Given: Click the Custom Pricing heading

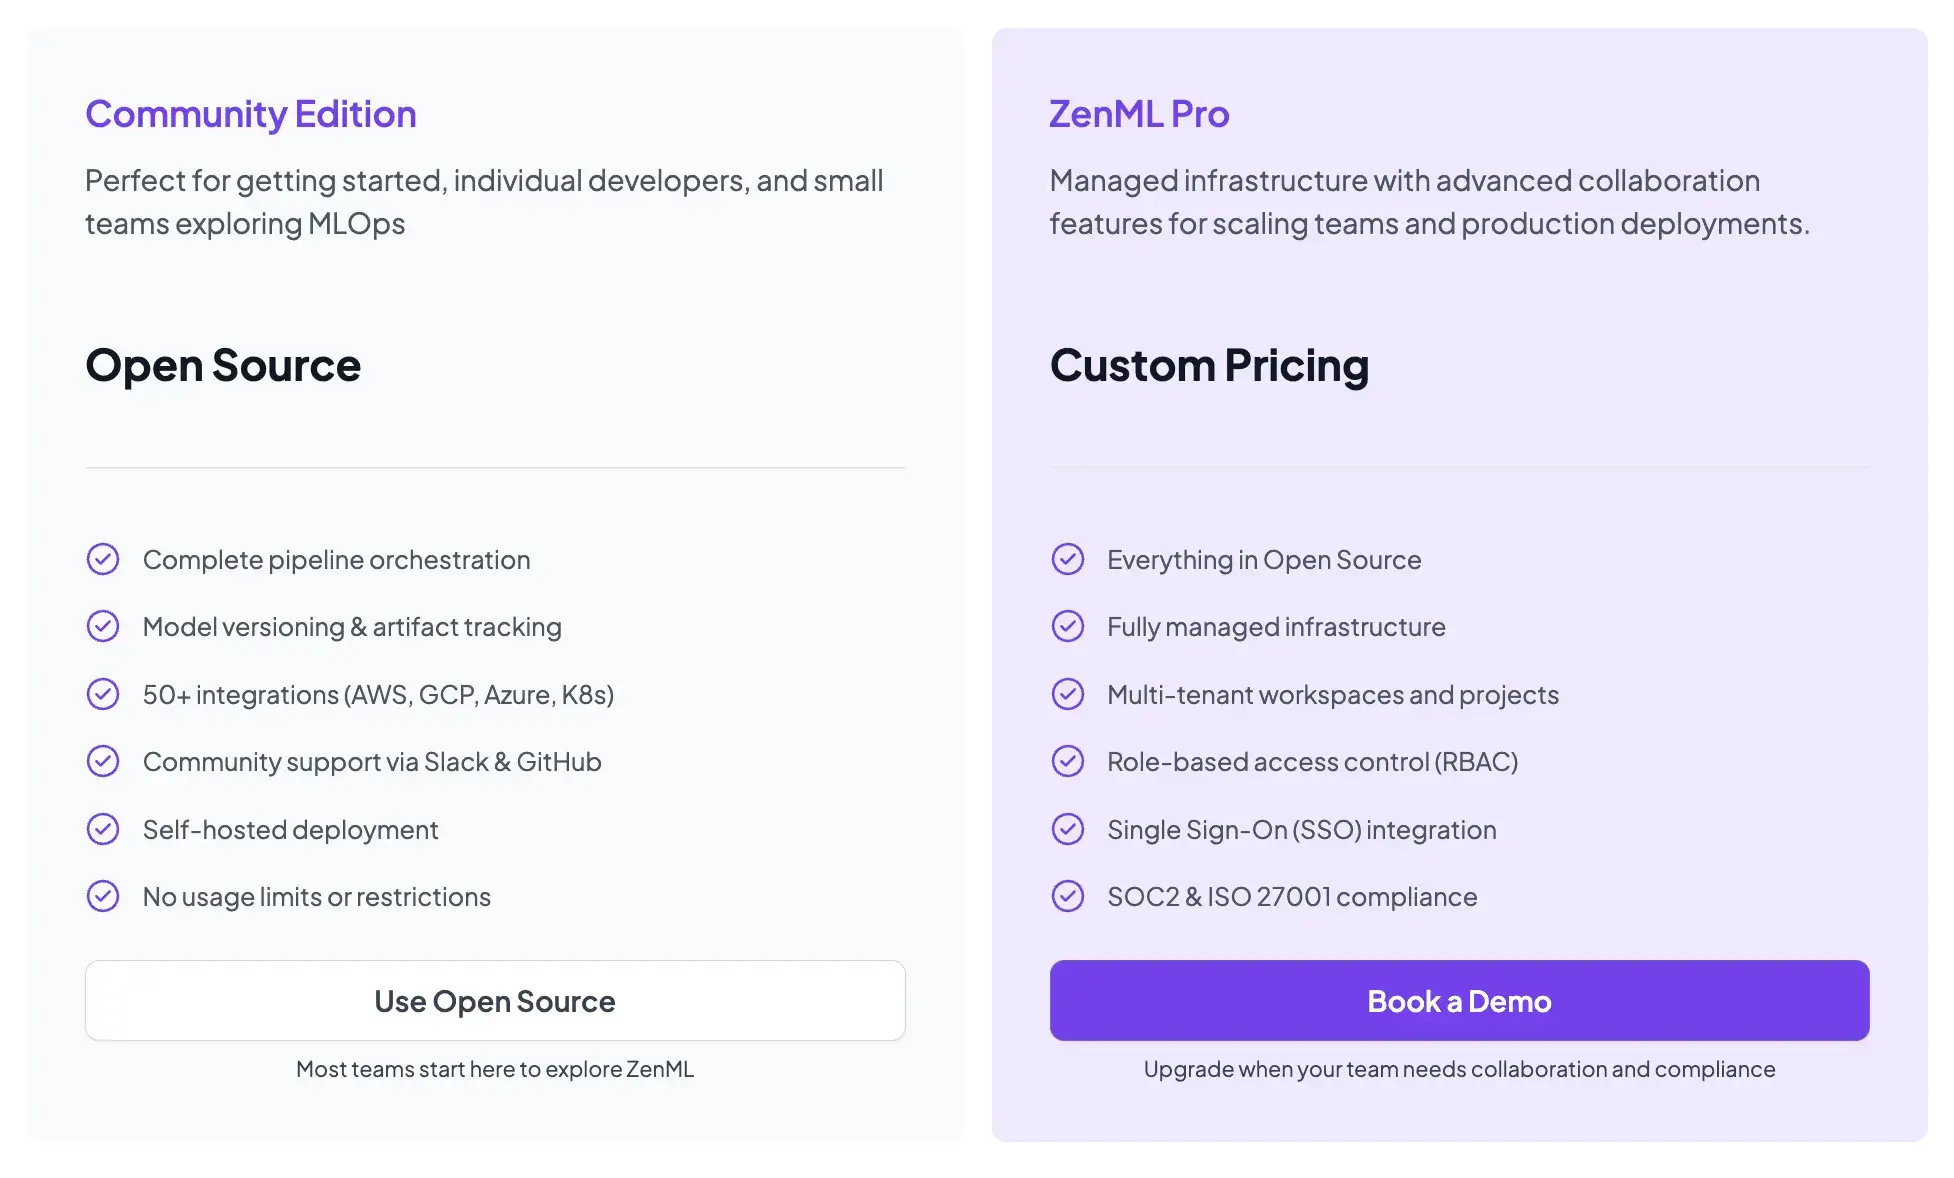Looking at the screenshot, I should click(x=1209, y=365).
